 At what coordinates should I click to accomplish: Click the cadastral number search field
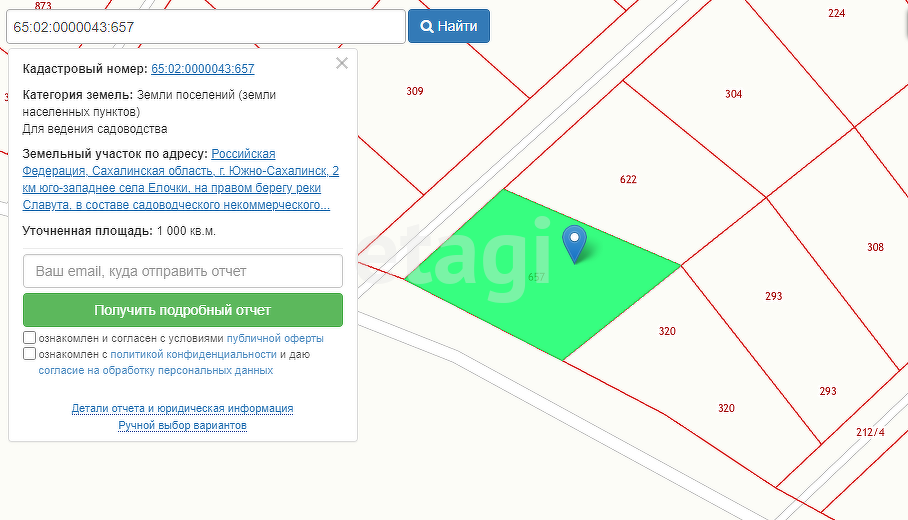[205, 27]
